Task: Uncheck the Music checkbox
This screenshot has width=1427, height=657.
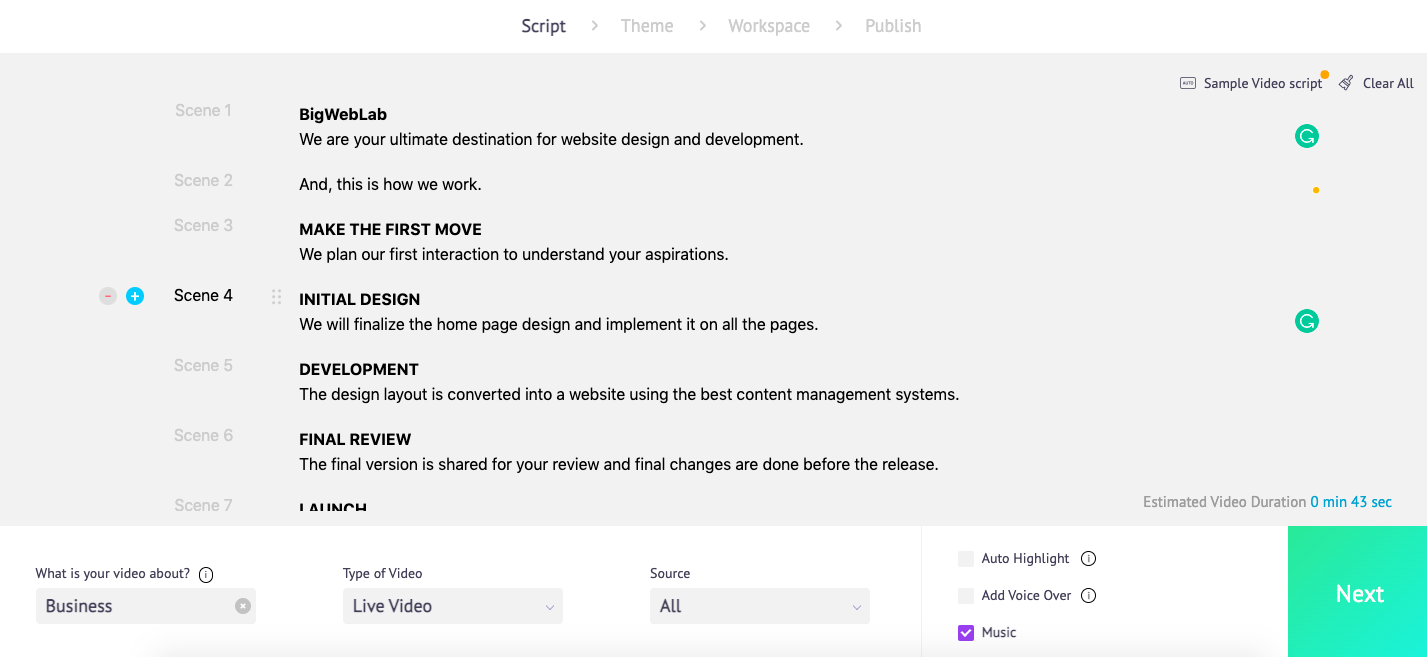Action: point(965,632)
